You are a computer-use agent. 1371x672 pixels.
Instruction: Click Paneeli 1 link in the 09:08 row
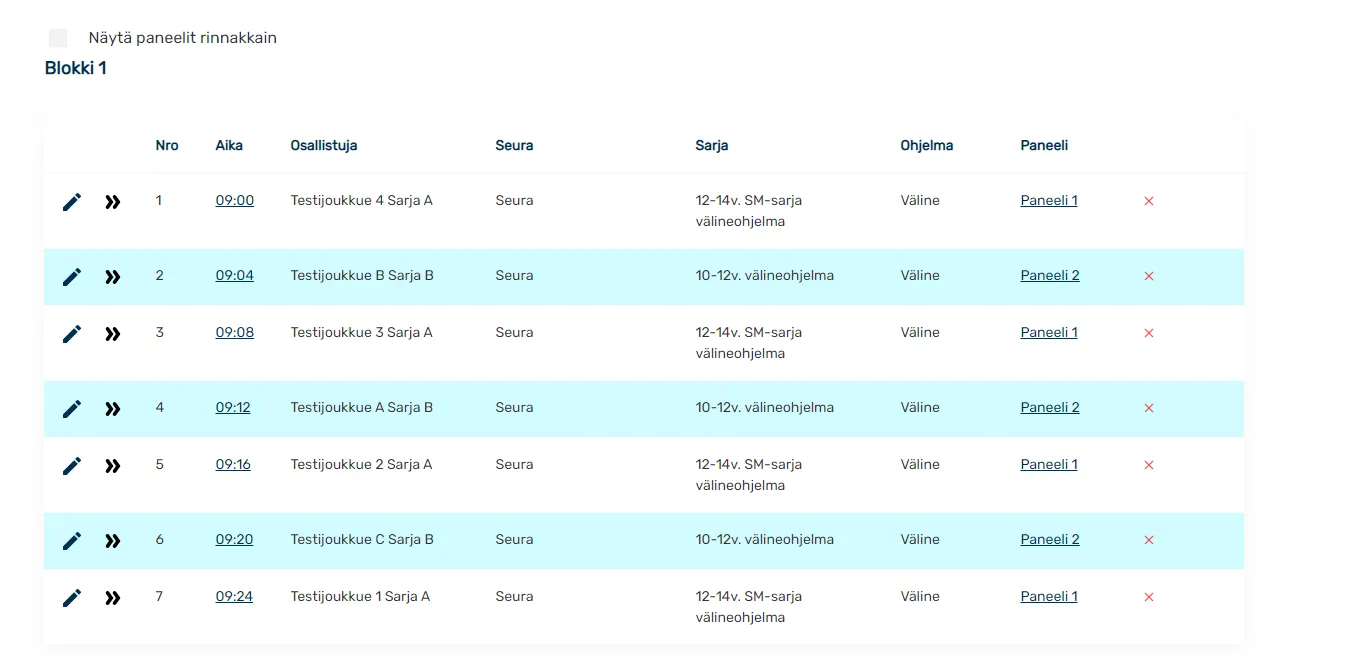click(1049, 332)
